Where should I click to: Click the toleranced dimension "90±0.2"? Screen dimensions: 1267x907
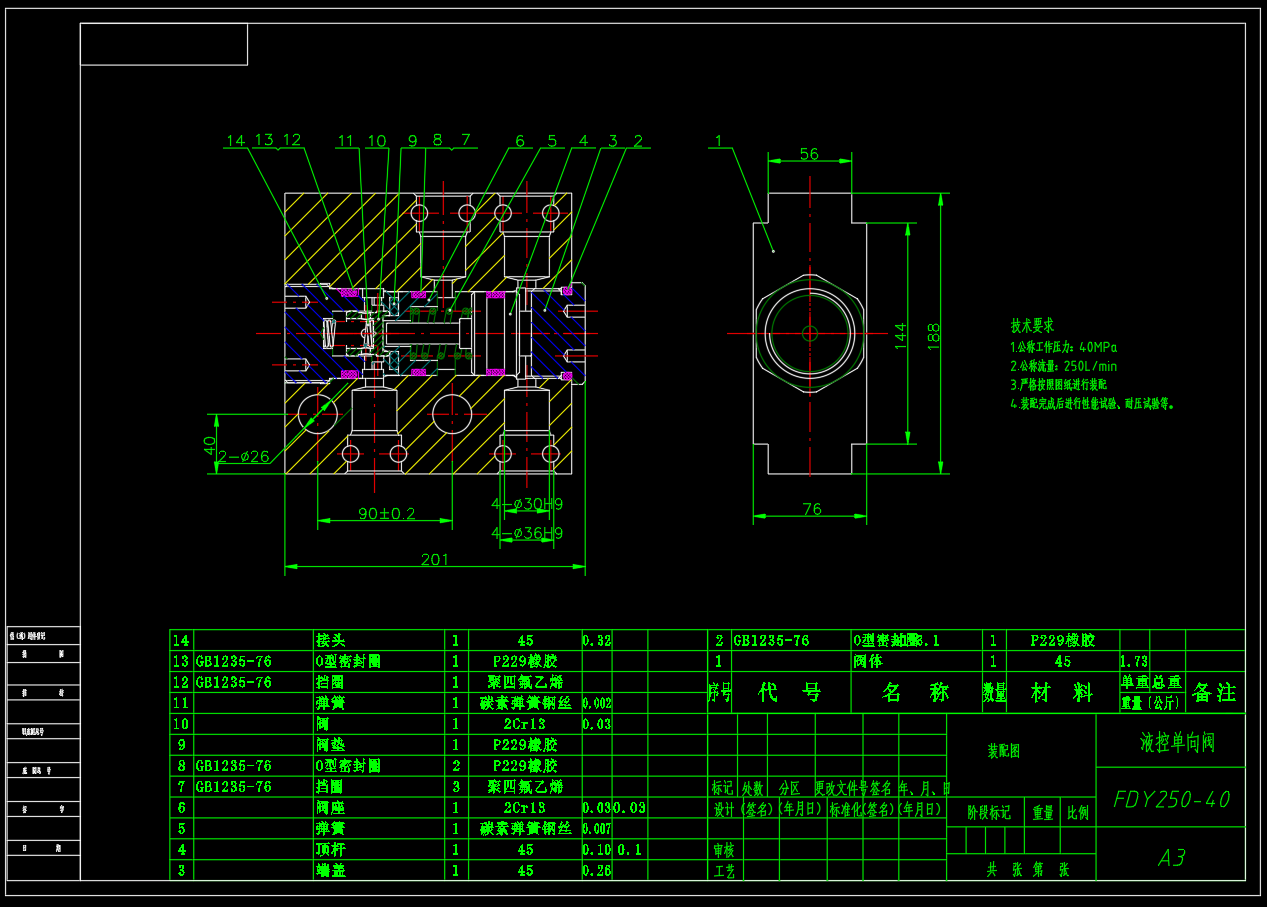coord(386,514)
